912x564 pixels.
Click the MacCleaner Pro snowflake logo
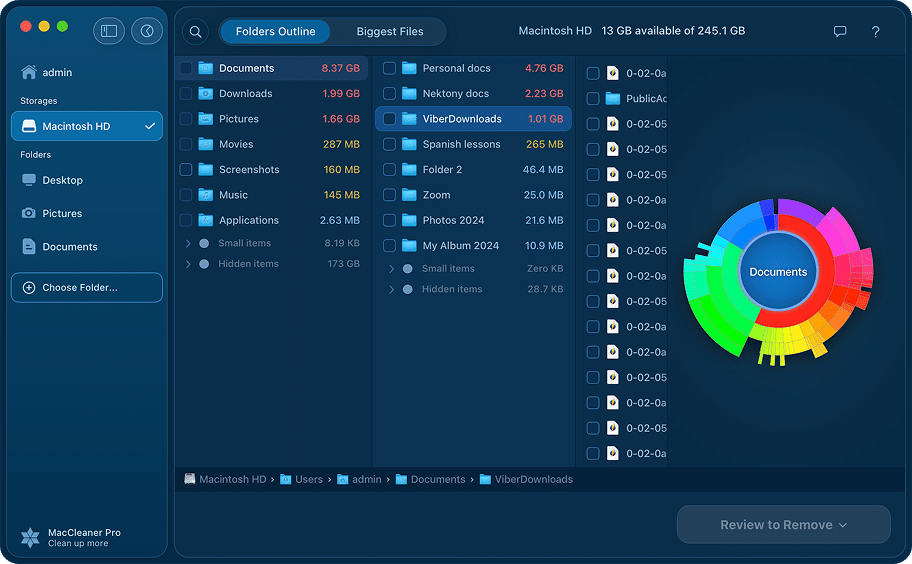coord(31,538)
